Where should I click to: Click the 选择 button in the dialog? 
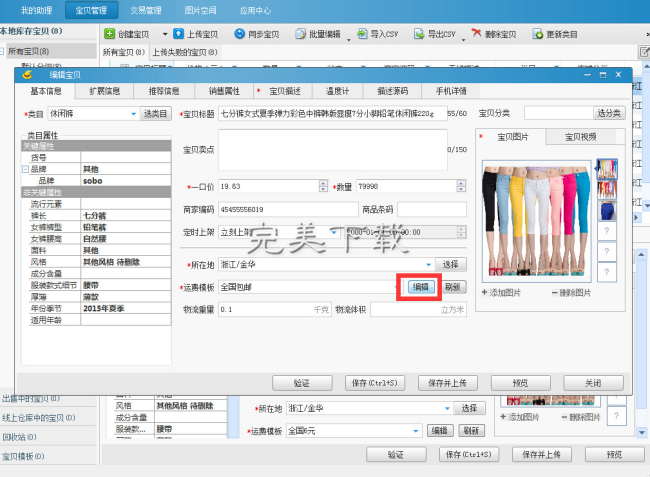(451, 264)
